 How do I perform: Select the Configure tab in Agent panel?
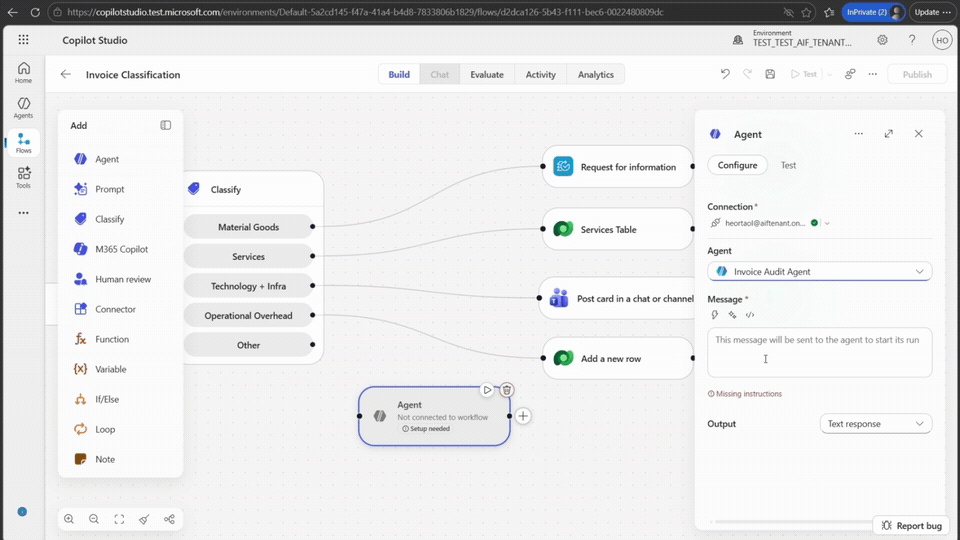click(737, 165)
